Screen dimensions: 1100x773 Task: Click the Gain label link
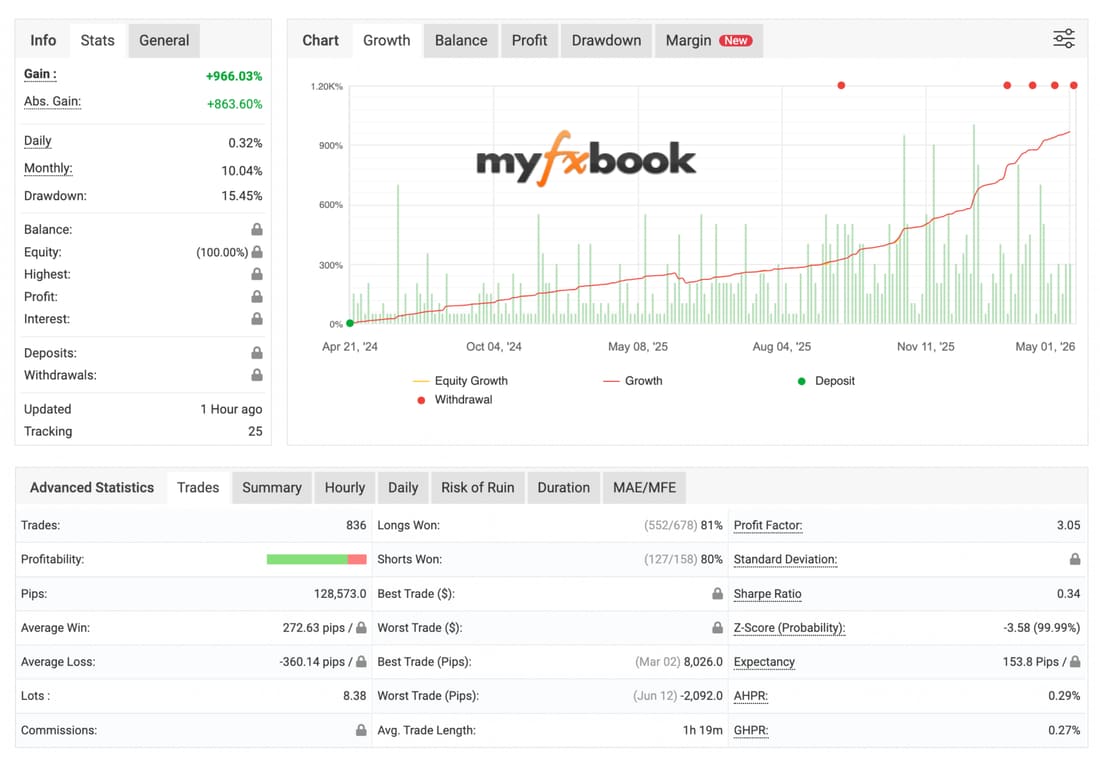pos(40,74)
